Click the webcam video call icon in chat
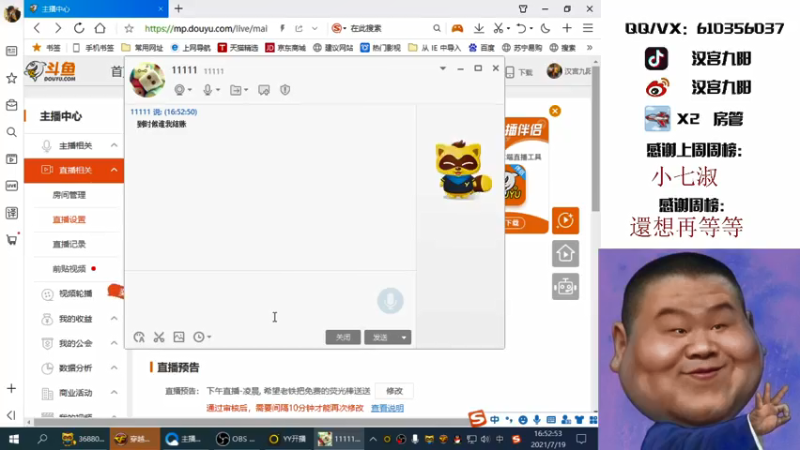This screenshot has width=800, height=450. click(x=180, y=90)
